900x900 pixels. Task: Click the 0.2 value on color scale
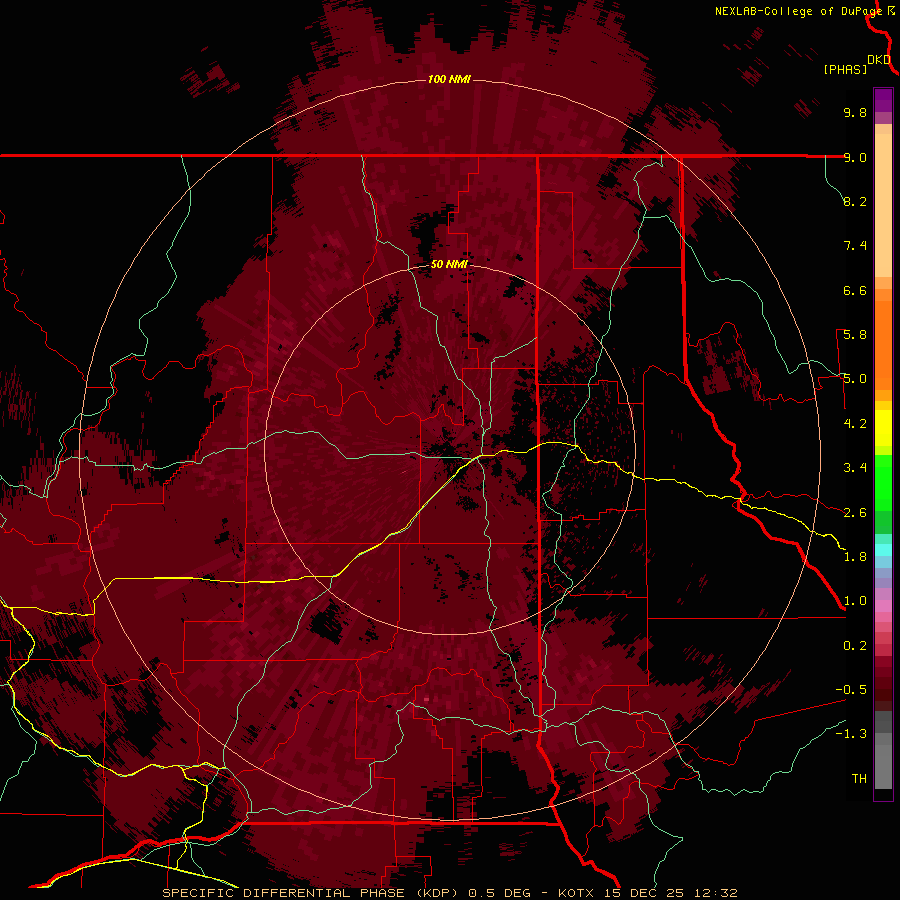[855, 646]
